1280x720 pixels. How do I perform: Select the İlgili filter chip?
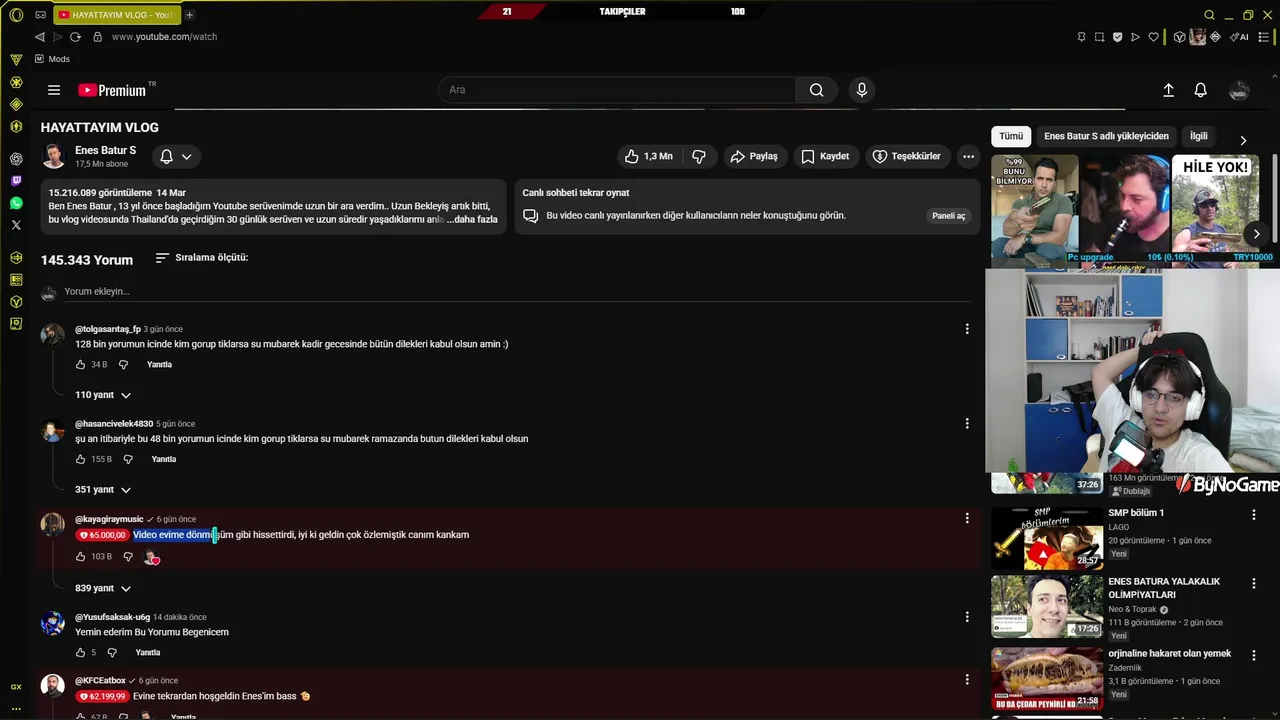(x=1198, y=136)
